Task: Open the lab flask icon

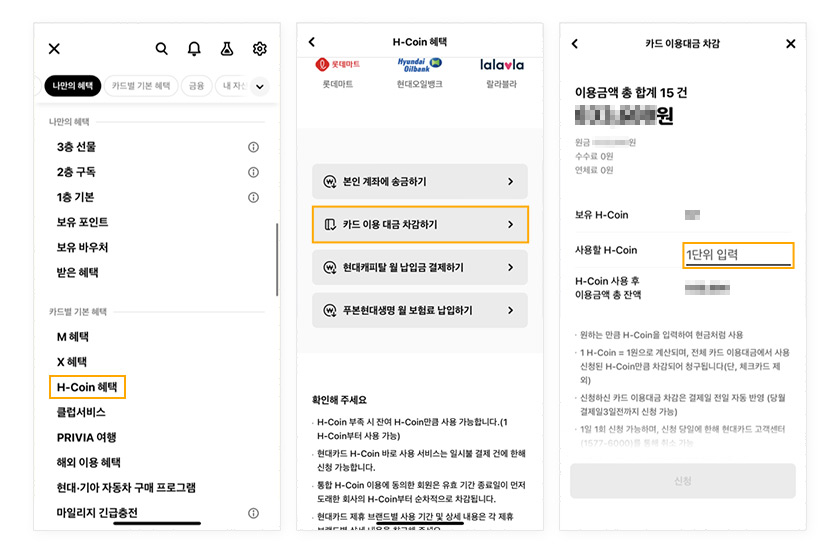Action: coord(227,49)
